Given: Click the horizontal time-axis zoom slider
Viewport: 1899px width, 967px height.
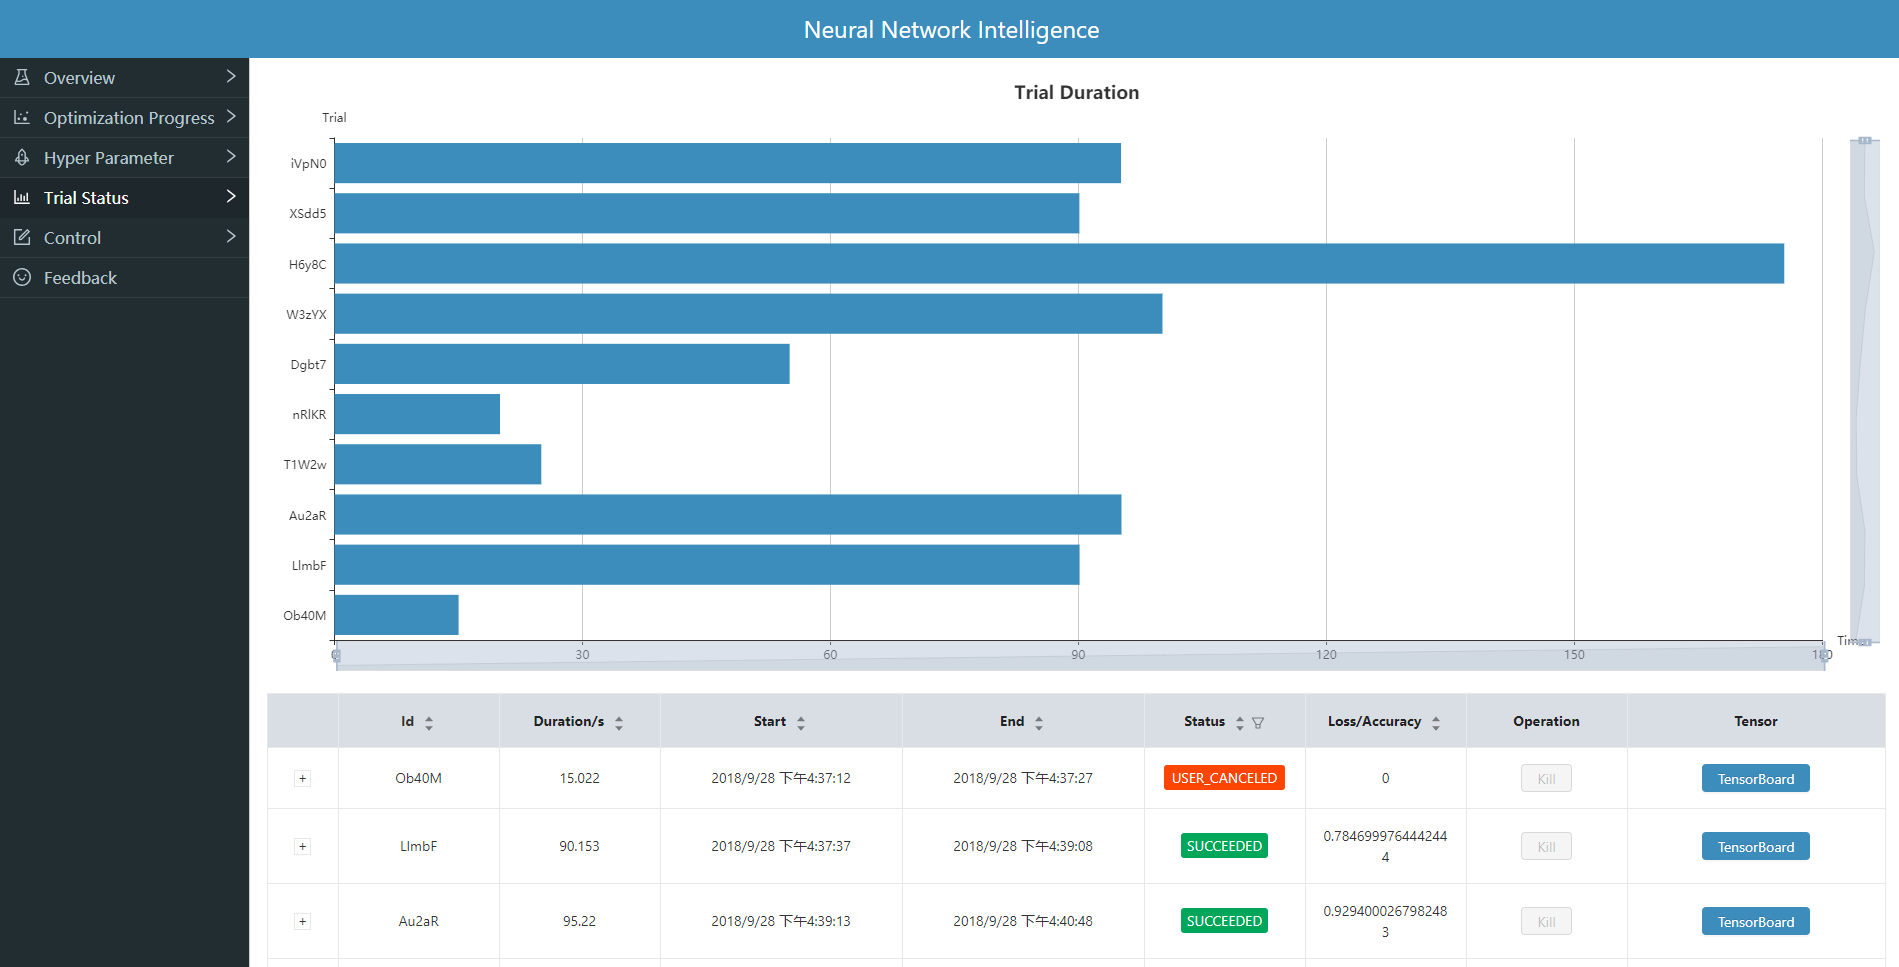Looking at the screenshot, I should coord(1080,659).
